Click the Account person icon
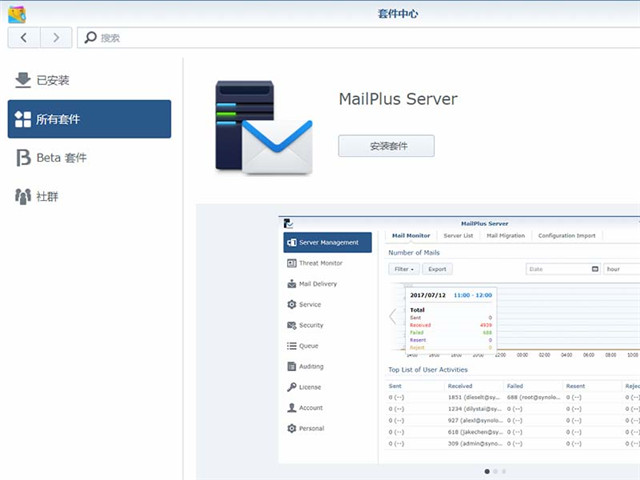Screen dimensions: 640x480 point(292,408)
